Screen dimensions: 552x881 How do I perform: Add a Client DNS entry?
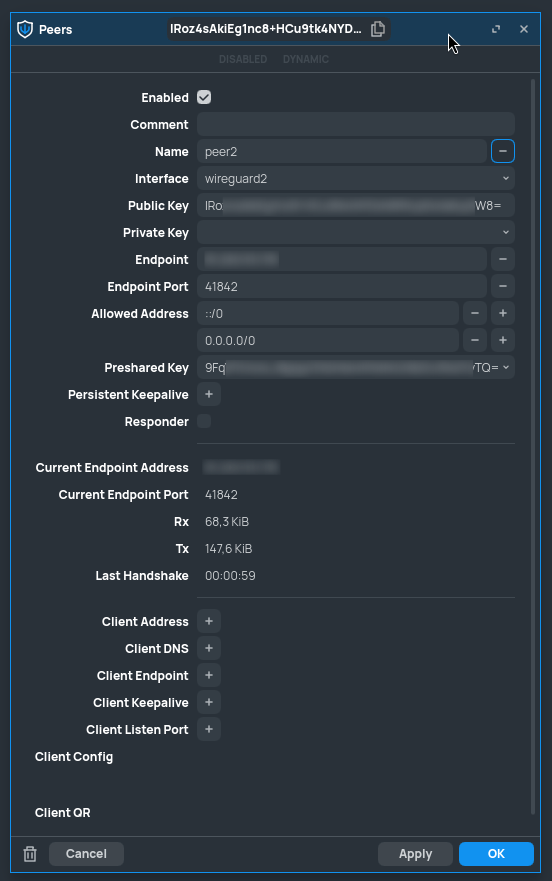209,648
